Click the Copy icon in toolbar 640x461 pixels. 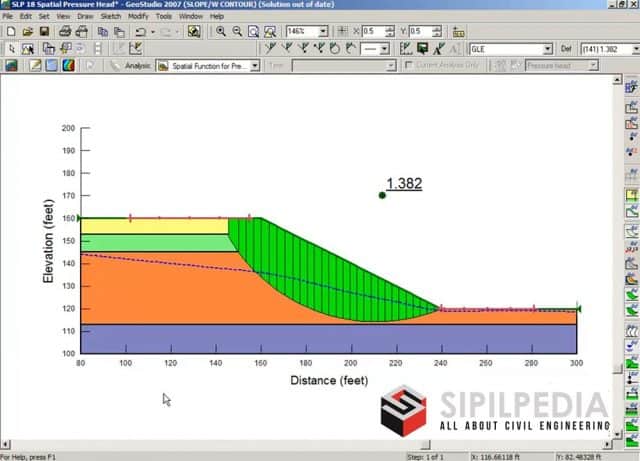tap(103, 32)
